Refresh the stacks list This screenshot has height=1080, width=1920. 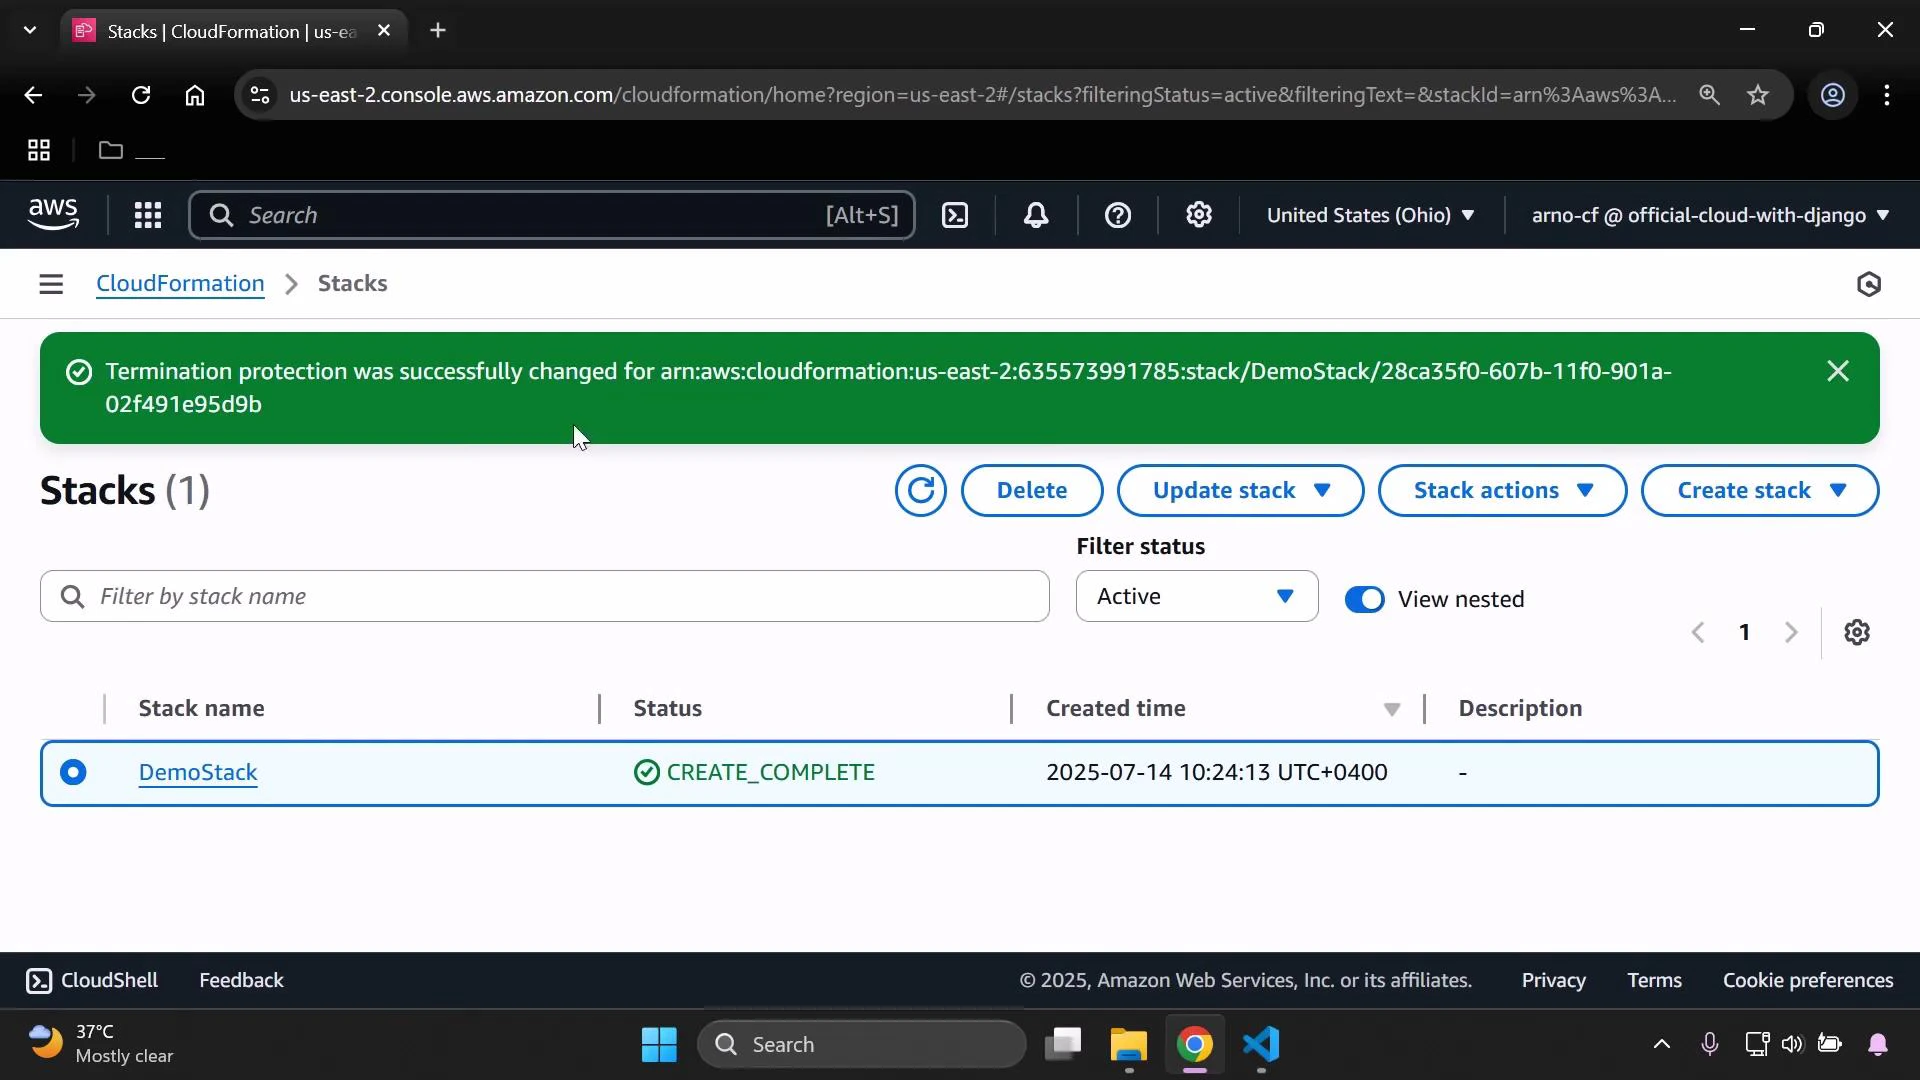919,490
